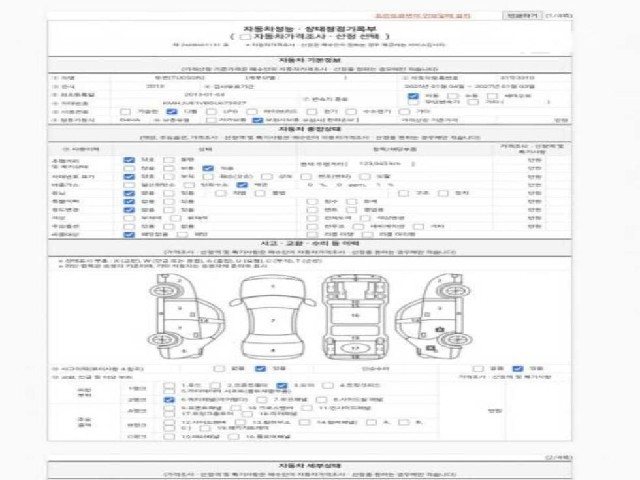Check 많음 in the mileage status row
The height and width of the screenshot is (480, 640).
point(129,168)
